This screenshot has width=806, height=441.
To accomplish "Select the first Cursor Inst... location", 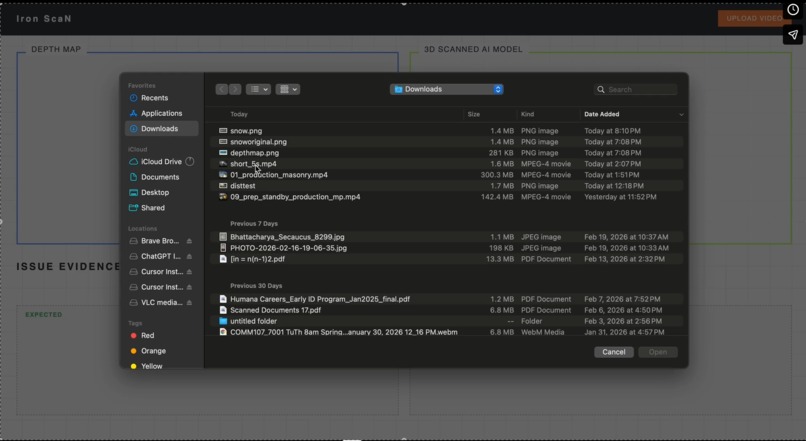I will [162, 271].
